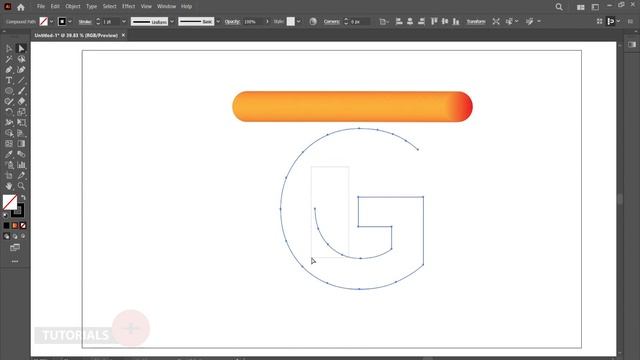Choose the Symbol Sprayer tool
This screenshot has height=360, width=640.
point(9,165)
